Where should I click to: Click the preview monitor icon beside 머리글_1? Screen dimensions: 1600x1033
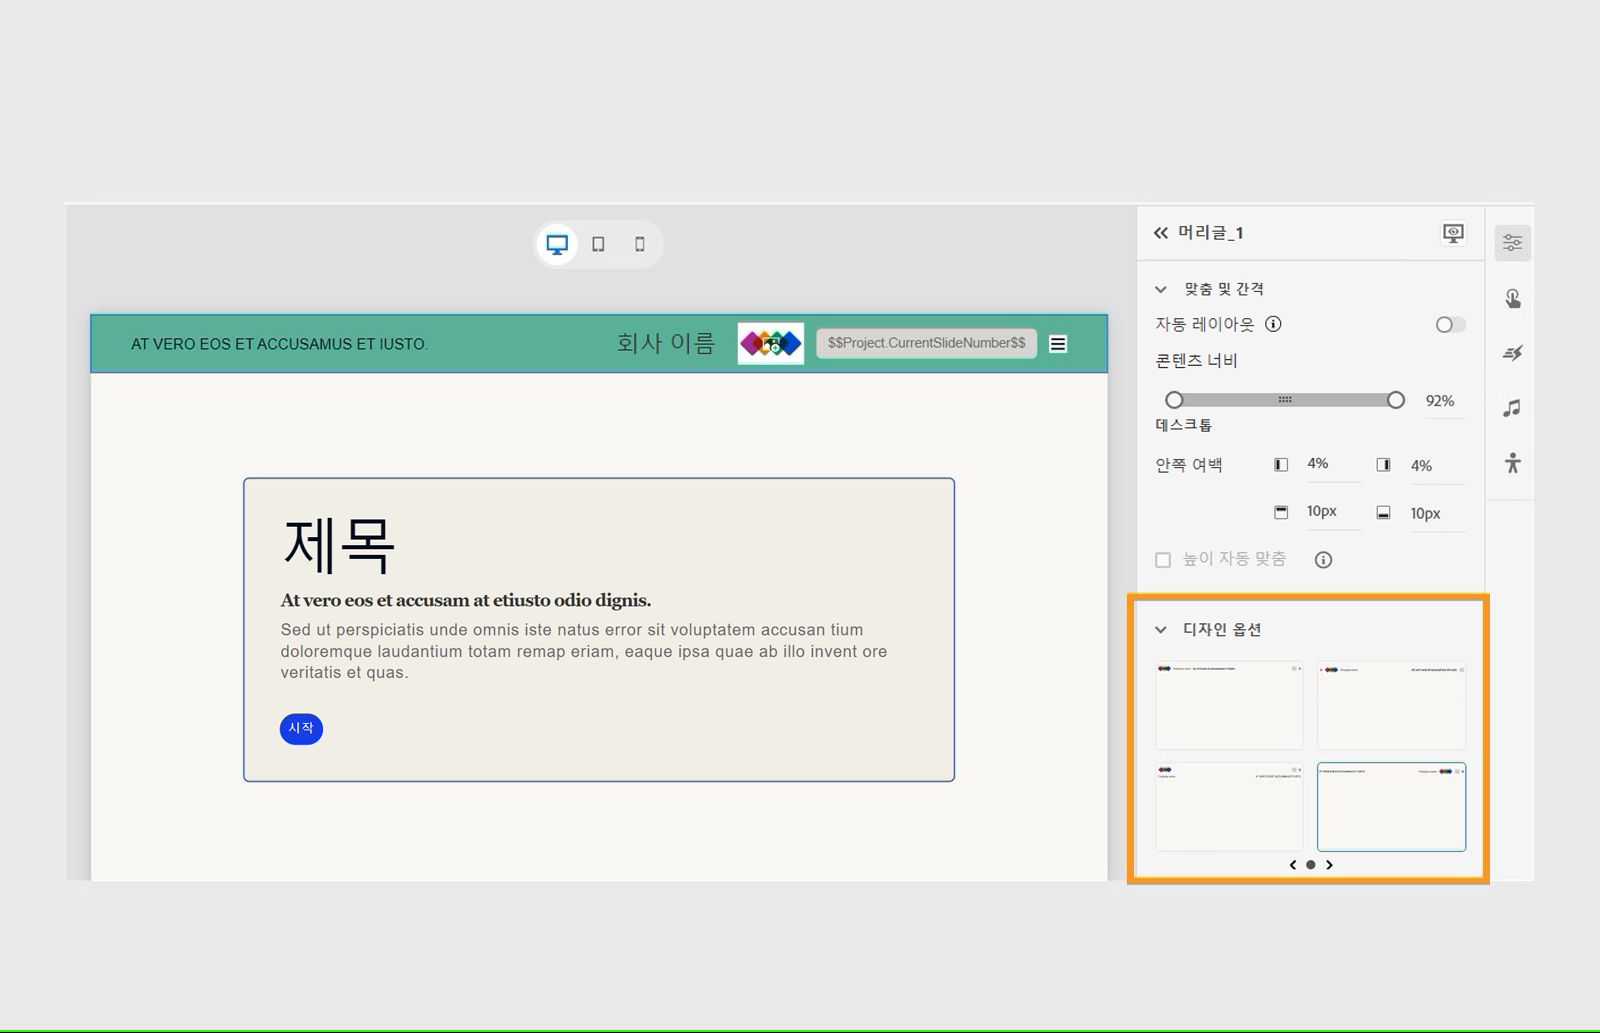click(x=1452, y=232)
